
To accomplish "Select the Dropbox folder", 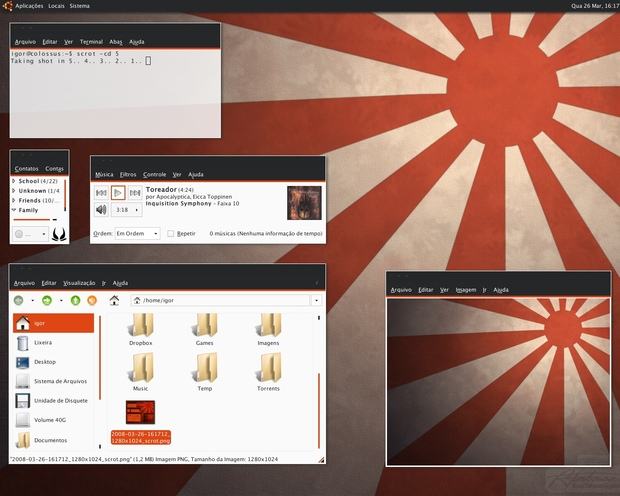I will pos(141,329).
